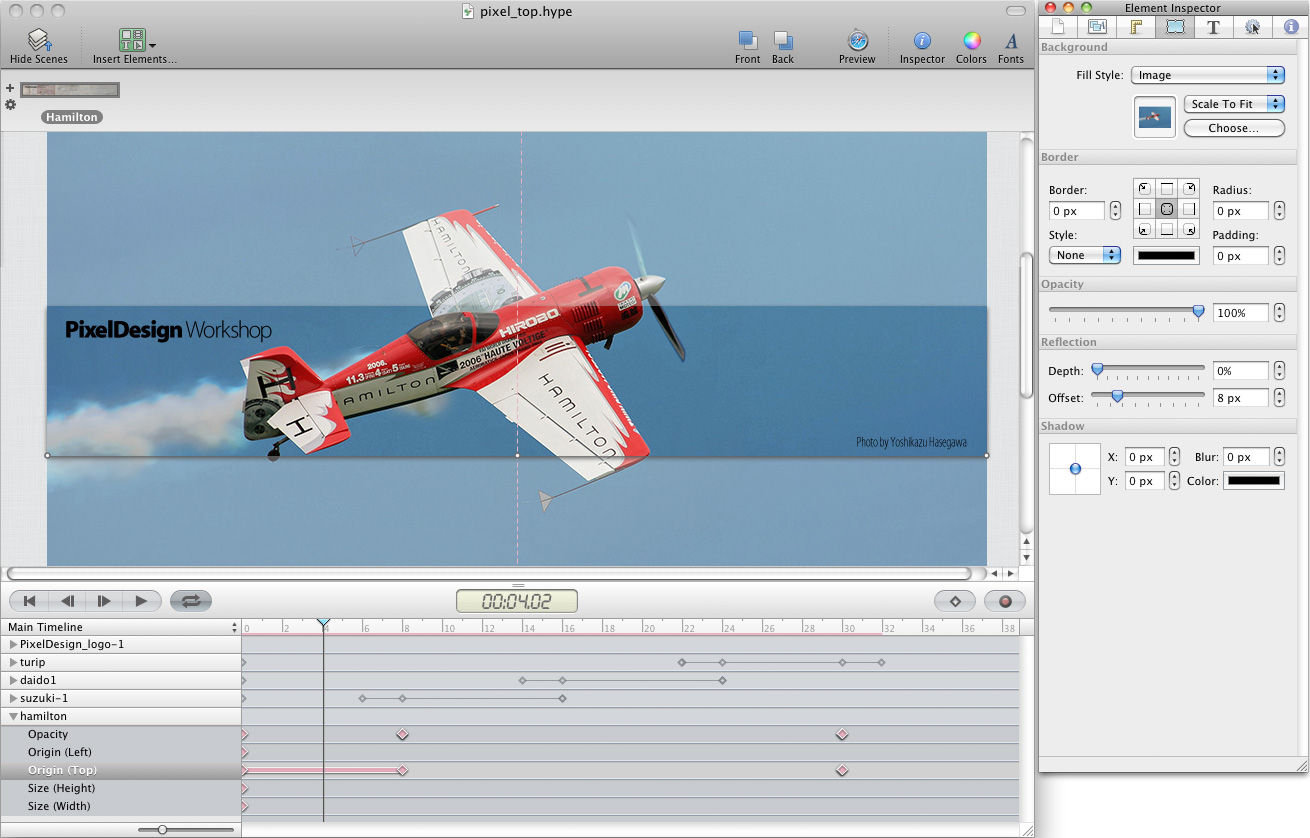Add a new scene with plus icon
The width and height of the screenshot is (1310, 838).
pos(10,88)
